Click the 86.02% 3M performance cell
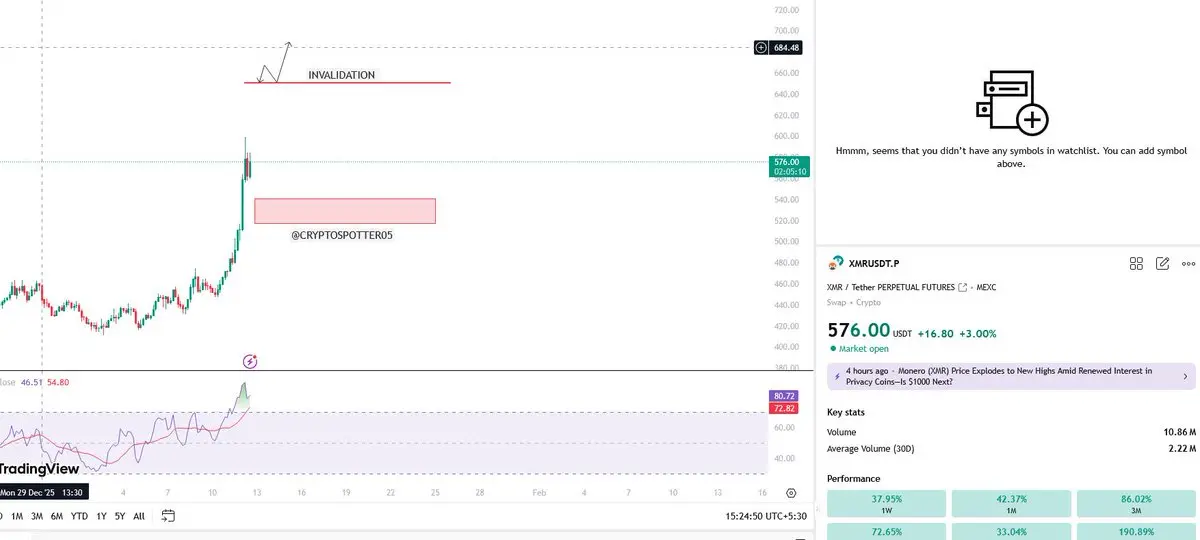1200x540 pixels. point(1136,503)
